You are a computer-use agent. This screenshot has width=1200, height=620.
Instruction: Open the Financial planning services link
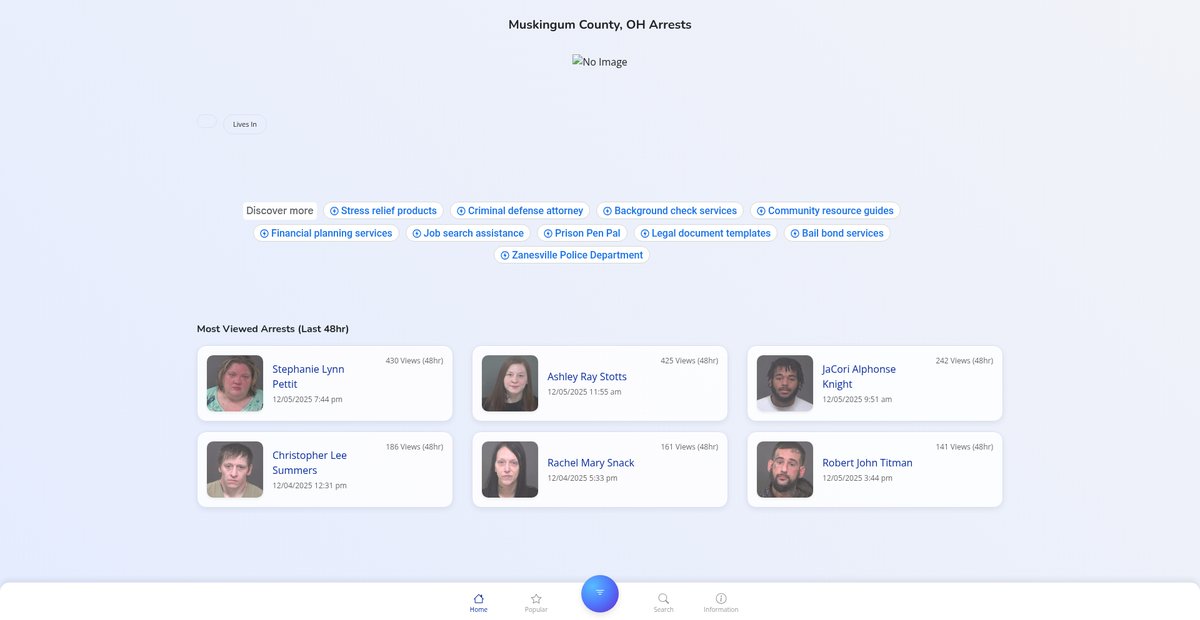326,233
